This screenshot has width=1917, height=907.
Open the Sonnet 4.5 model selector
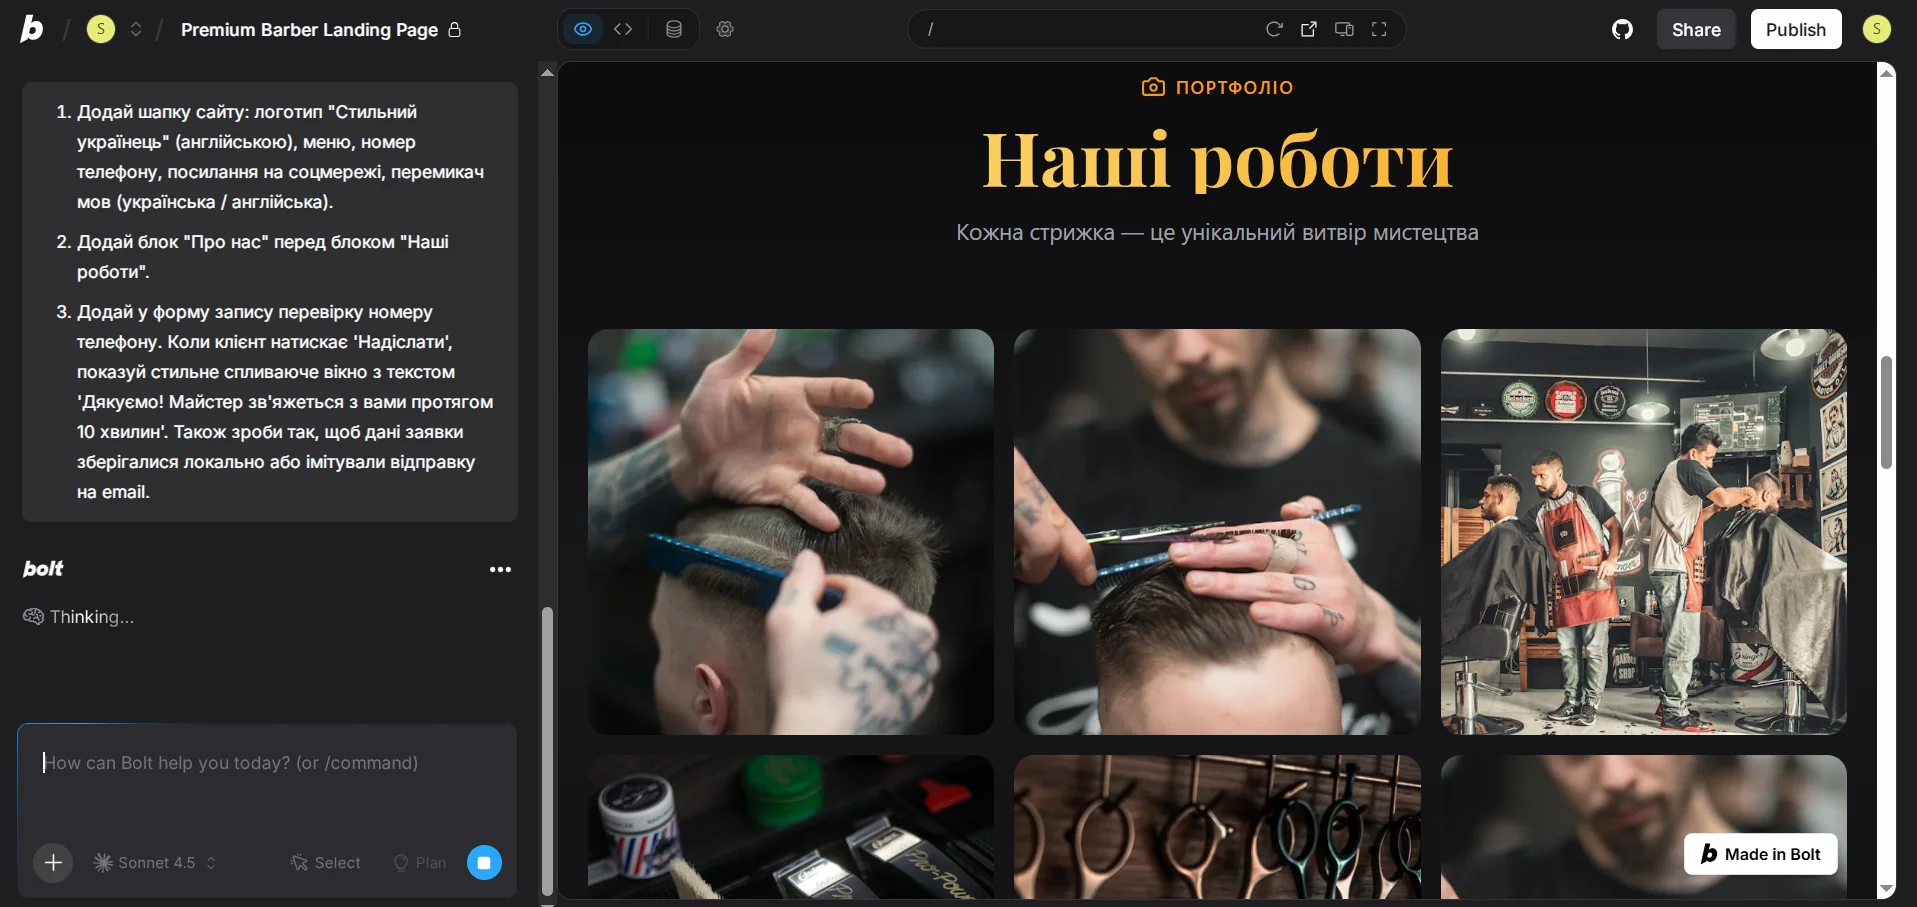(153, 862)
